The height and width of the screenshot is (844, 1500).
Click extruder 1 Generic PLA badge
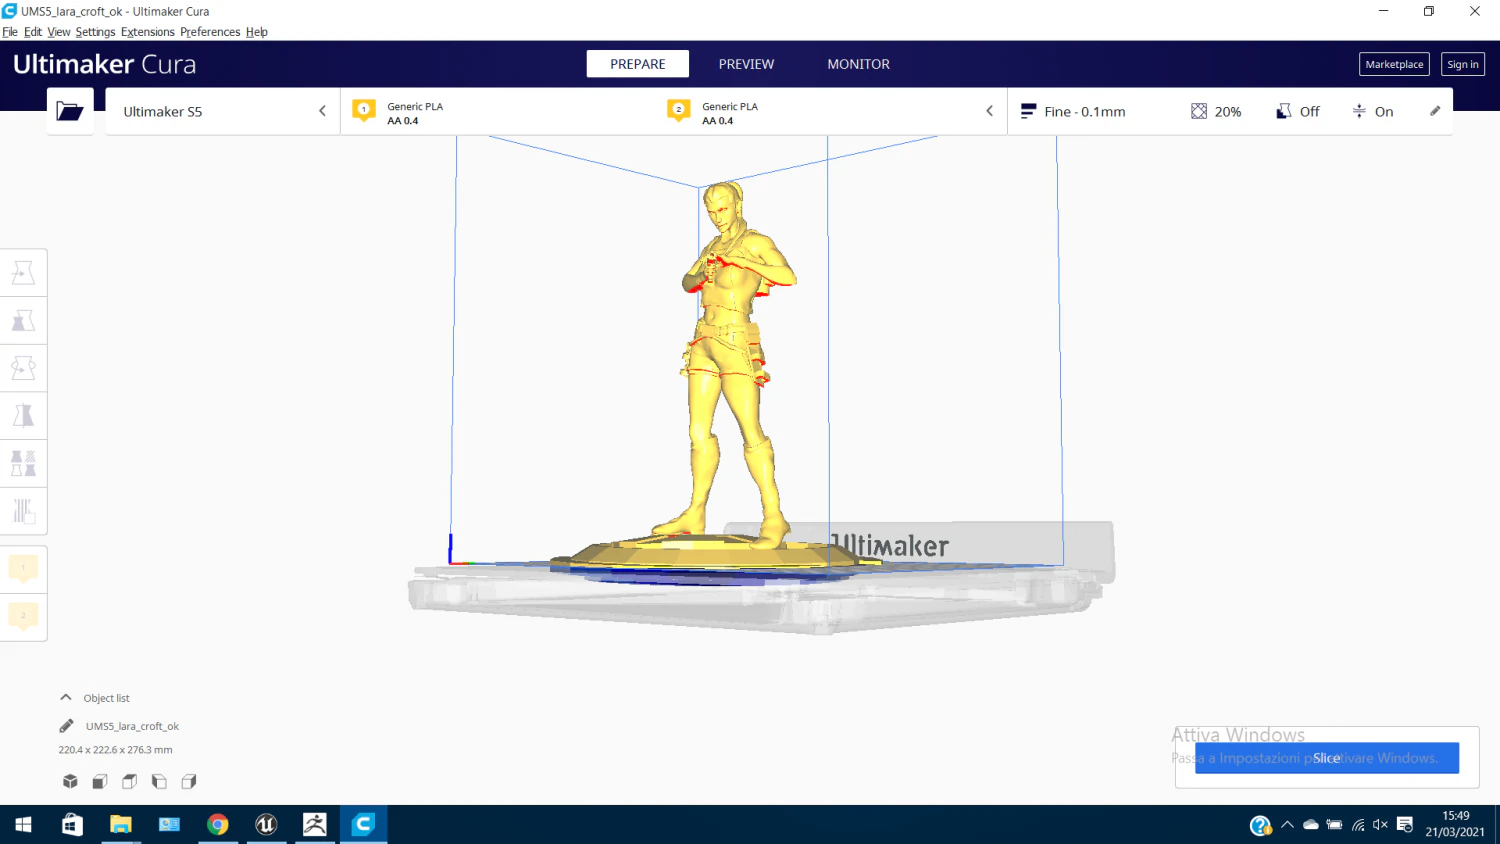click(364, 110)
